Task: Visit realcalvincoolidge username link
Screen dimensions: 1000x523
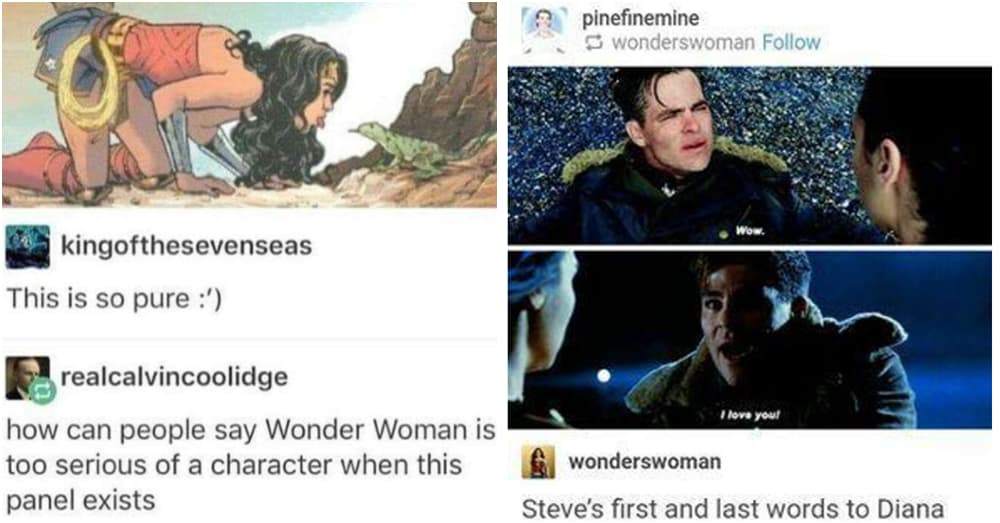Action: point(174,377)
